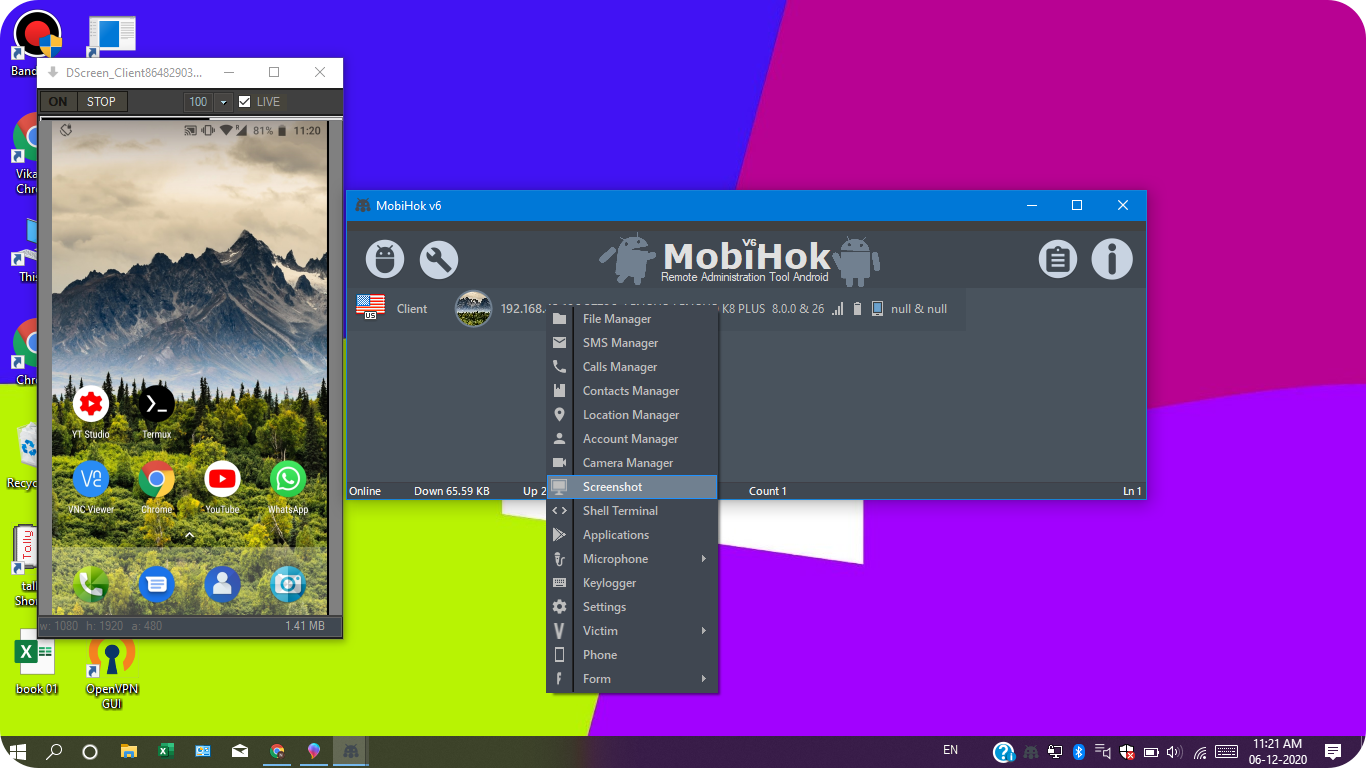1366x768 pixels.
Task: Click the US flag icon on the Client row
Action: click(x=370, y=308)
